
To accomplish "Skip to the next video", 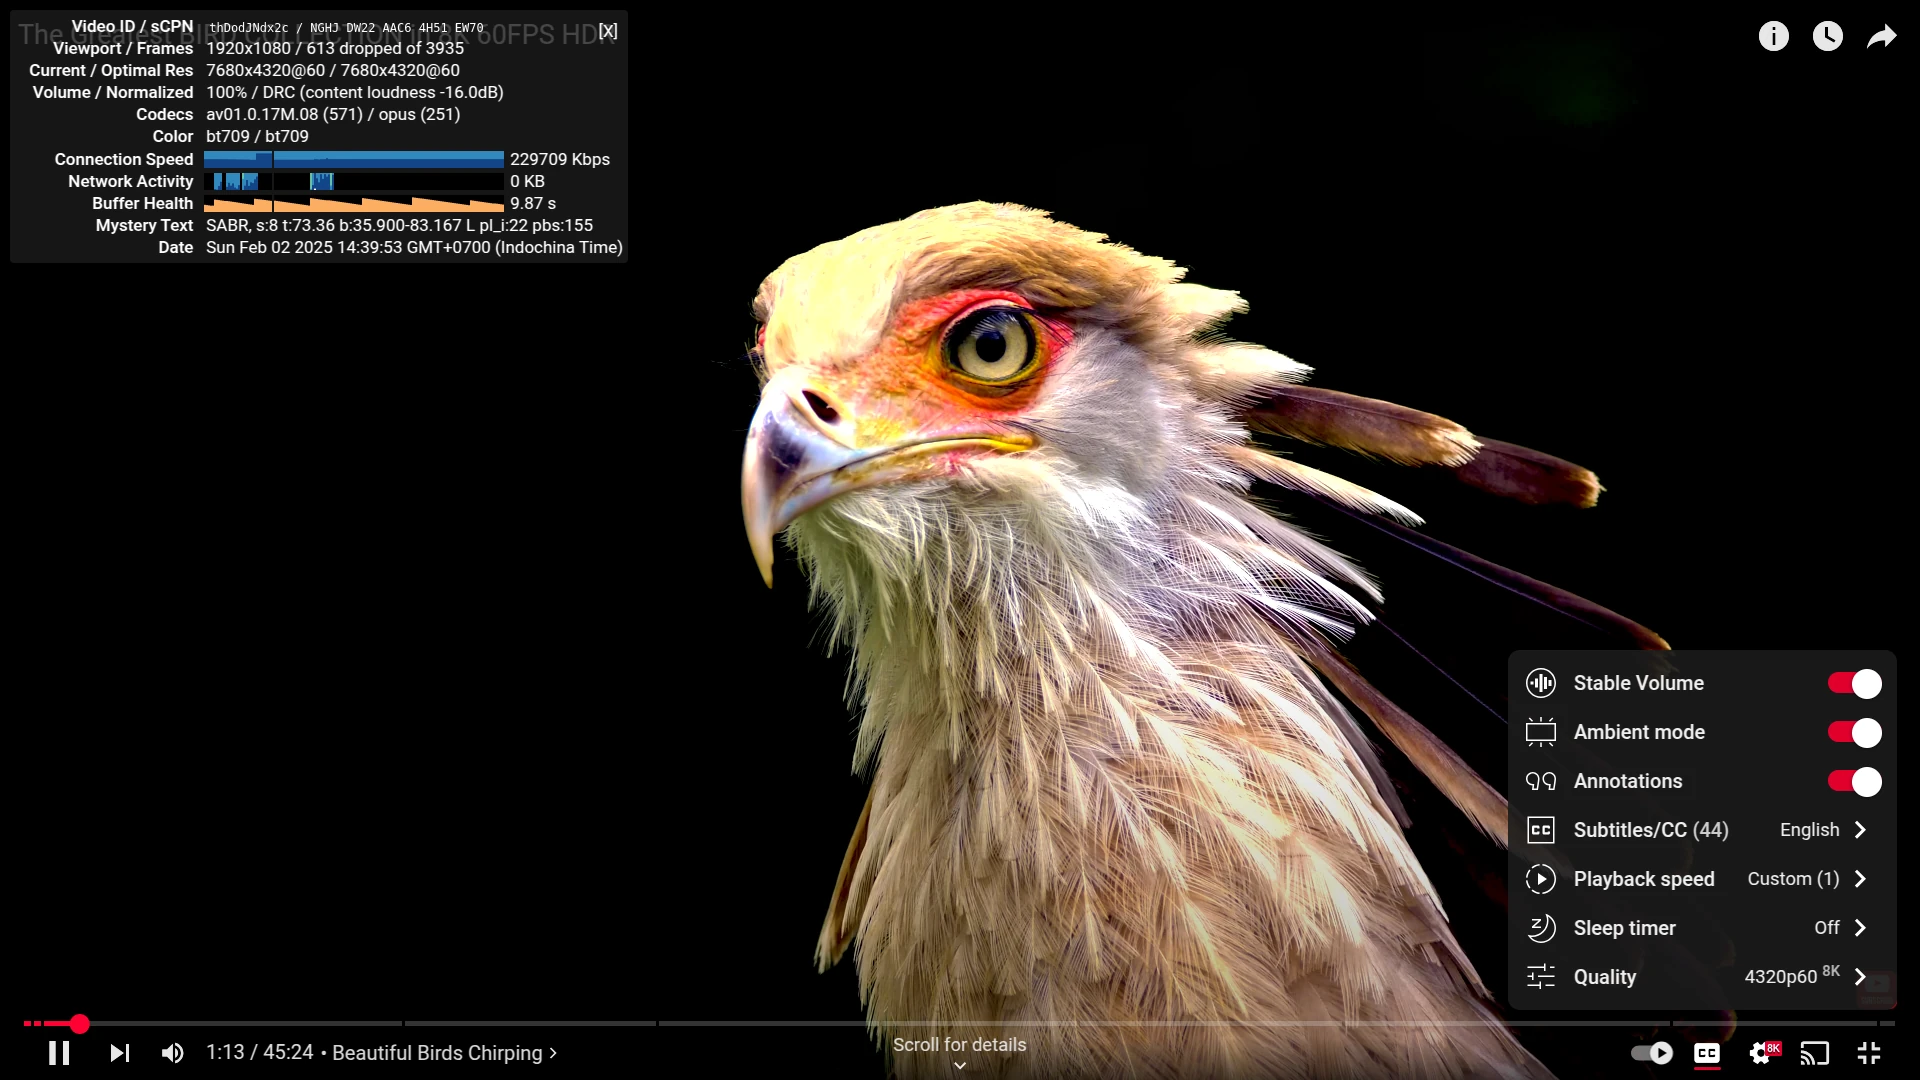I will tap(120, 1053).
